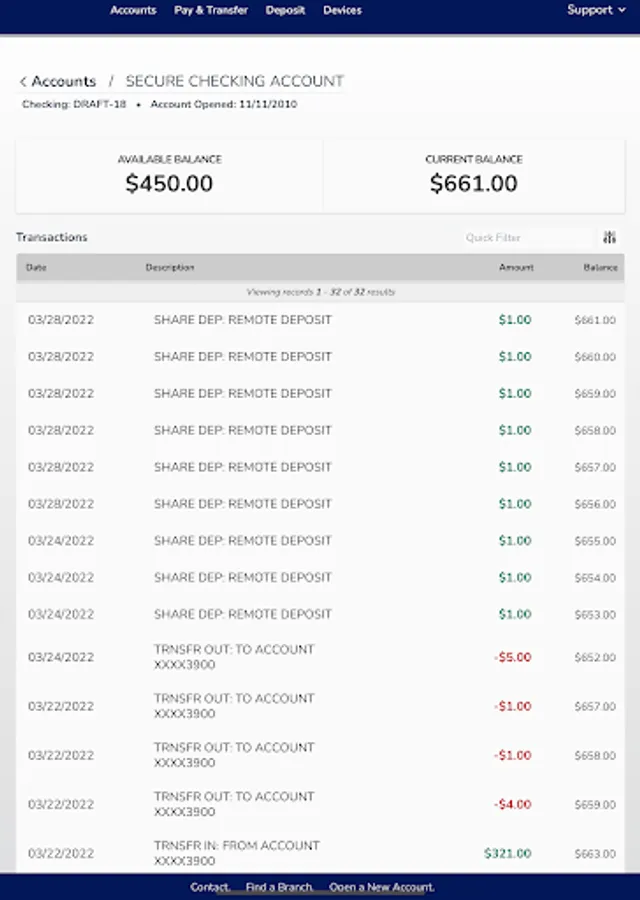Open the Devices menu item
Screen dimensions: 640x900
342,10
